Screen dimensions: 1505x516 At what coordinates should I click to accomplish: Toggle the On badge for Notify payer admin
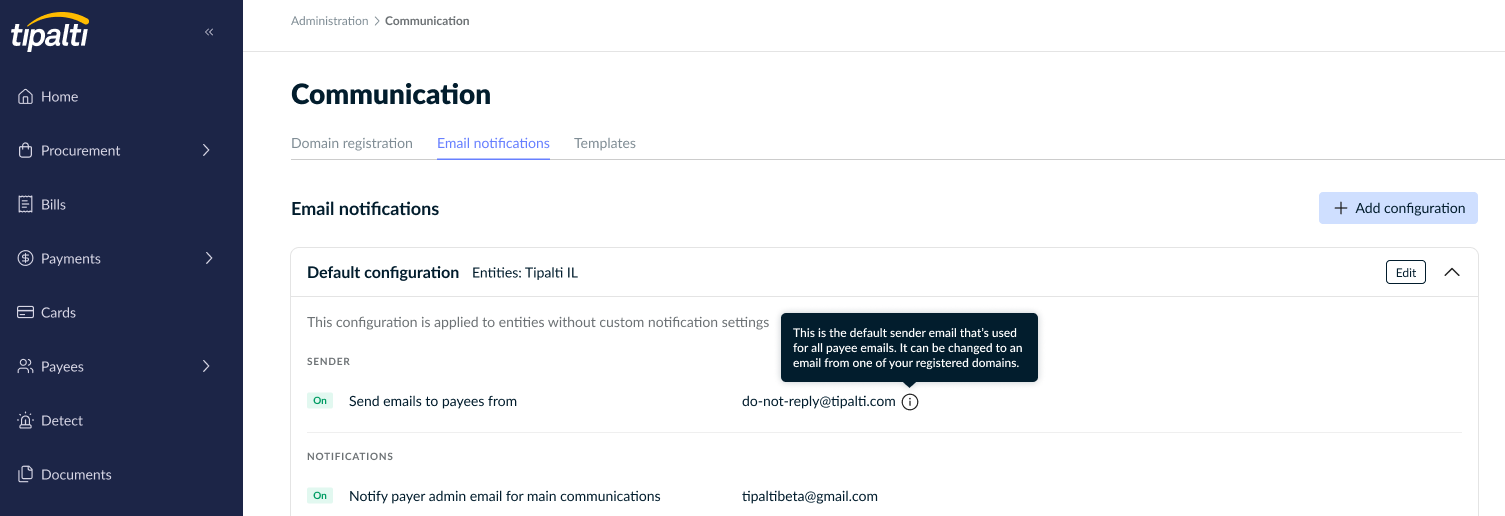[x=320, y=495]
